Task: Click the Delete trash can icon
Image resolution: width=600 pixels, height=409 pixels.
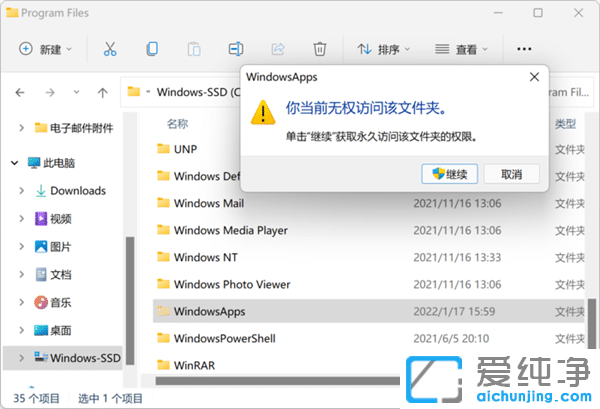Action: pos(320,49)
